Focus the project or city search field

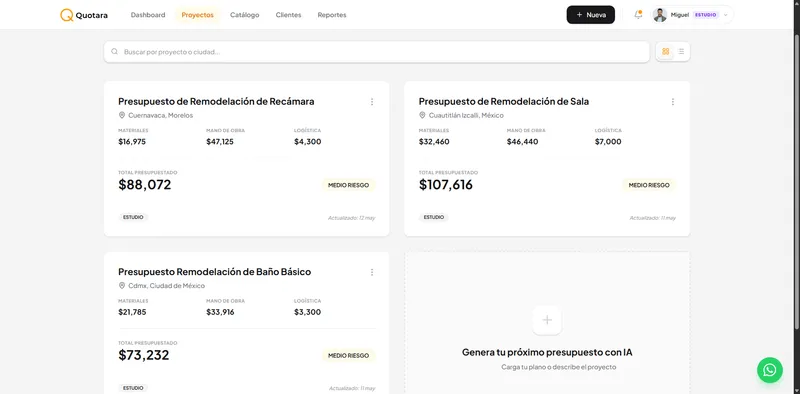(377, 52)
